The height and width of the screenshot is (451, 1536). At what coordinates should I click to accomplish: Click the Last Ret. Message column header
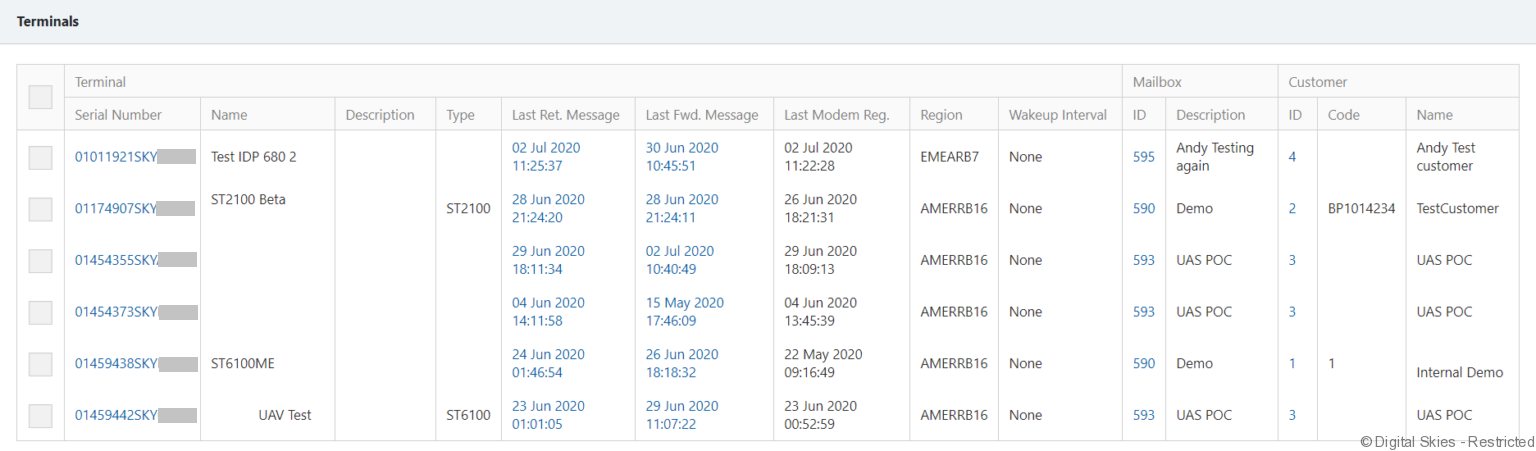pos(565,115)
